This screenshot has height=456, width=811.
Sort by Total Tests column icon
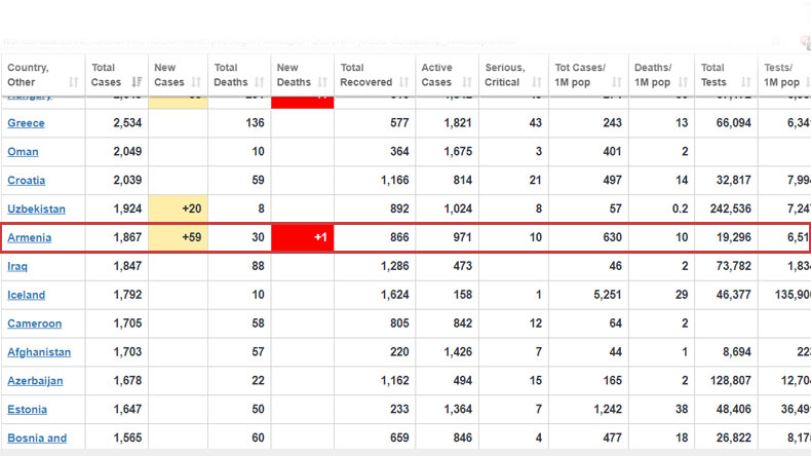point(746,82)
